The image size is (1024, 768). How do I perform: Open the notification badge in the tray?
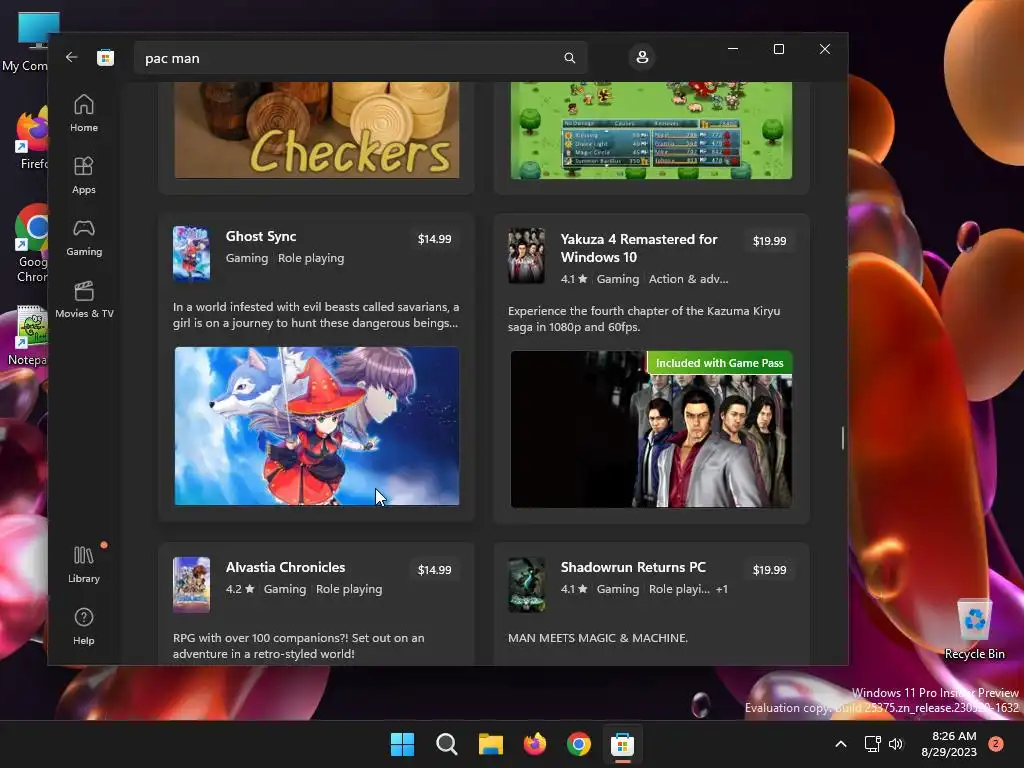pyautogui.click(x=996, y=744)
